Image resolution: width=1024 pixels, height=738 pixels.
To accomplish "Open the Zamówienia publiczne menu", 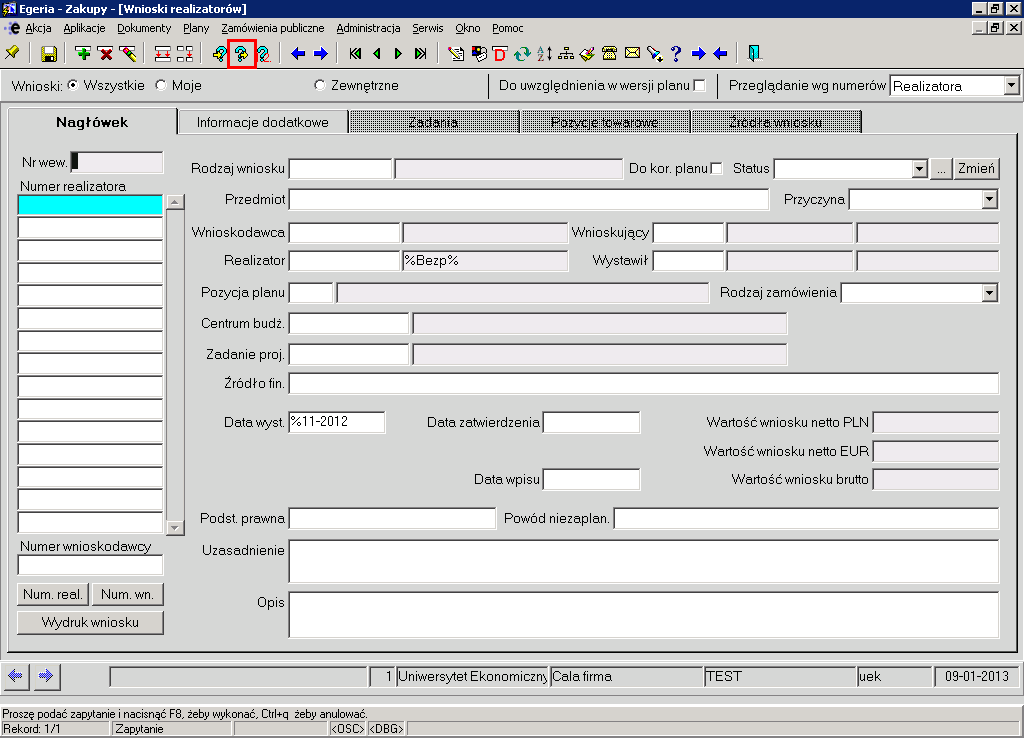I will click(272, 28).
